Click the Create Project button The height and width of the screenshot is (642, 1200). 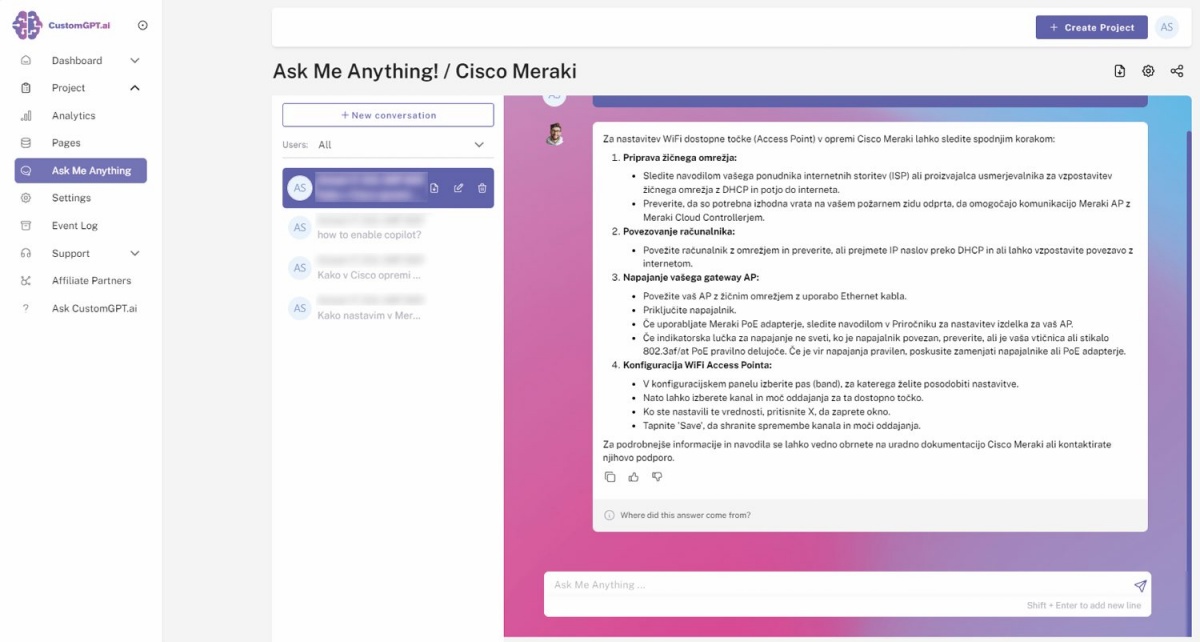[x=1091, y=27]
